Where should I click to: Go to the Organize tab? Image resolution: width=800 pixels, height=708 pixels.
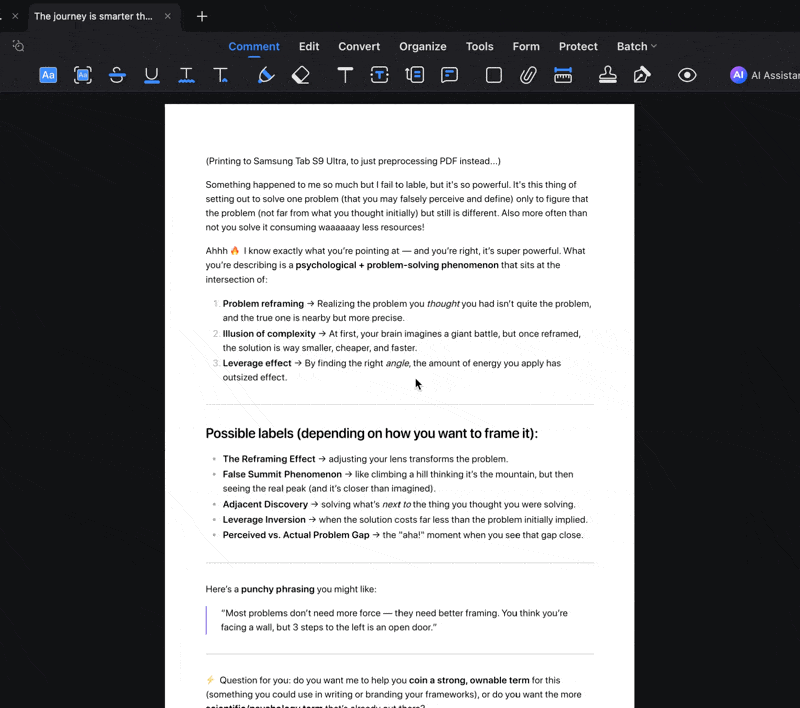pyautogui.click(x=423, y=46)
